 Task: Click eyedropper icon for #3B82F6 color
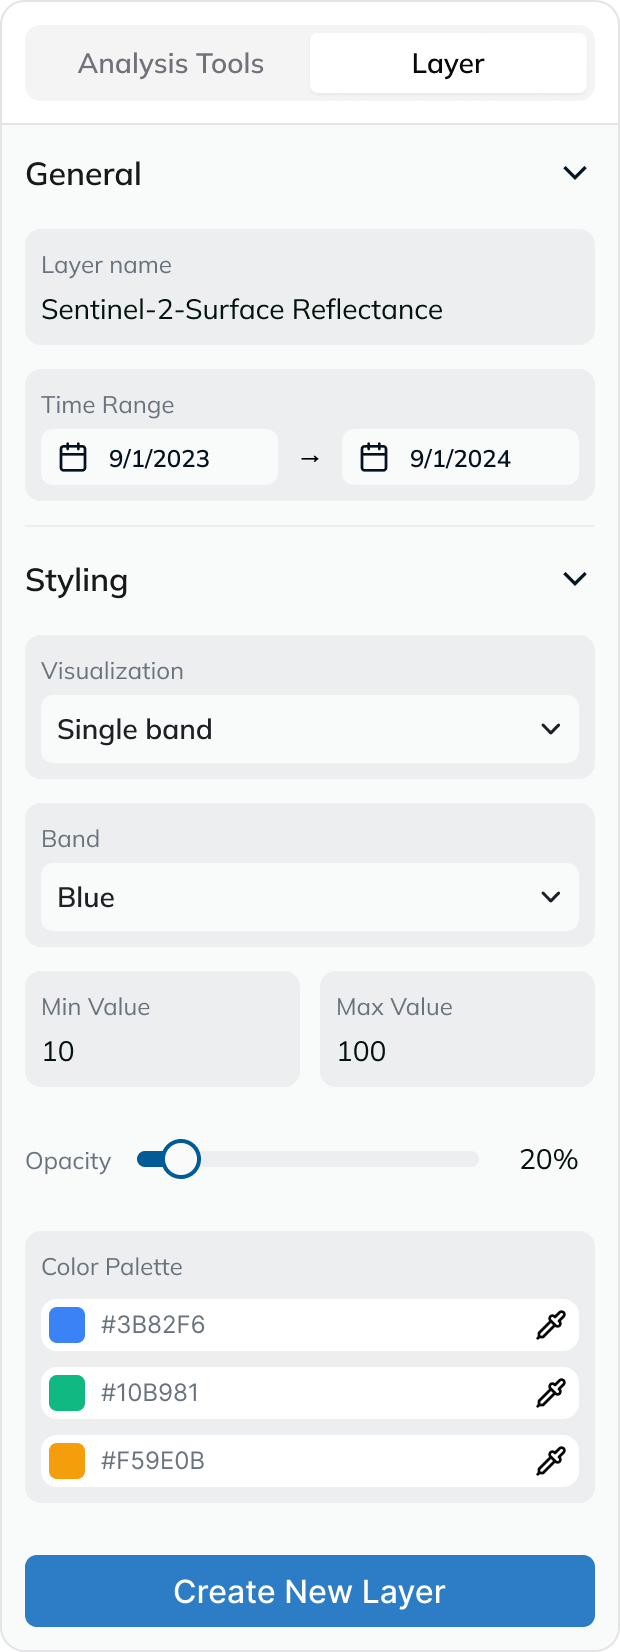551,1325
